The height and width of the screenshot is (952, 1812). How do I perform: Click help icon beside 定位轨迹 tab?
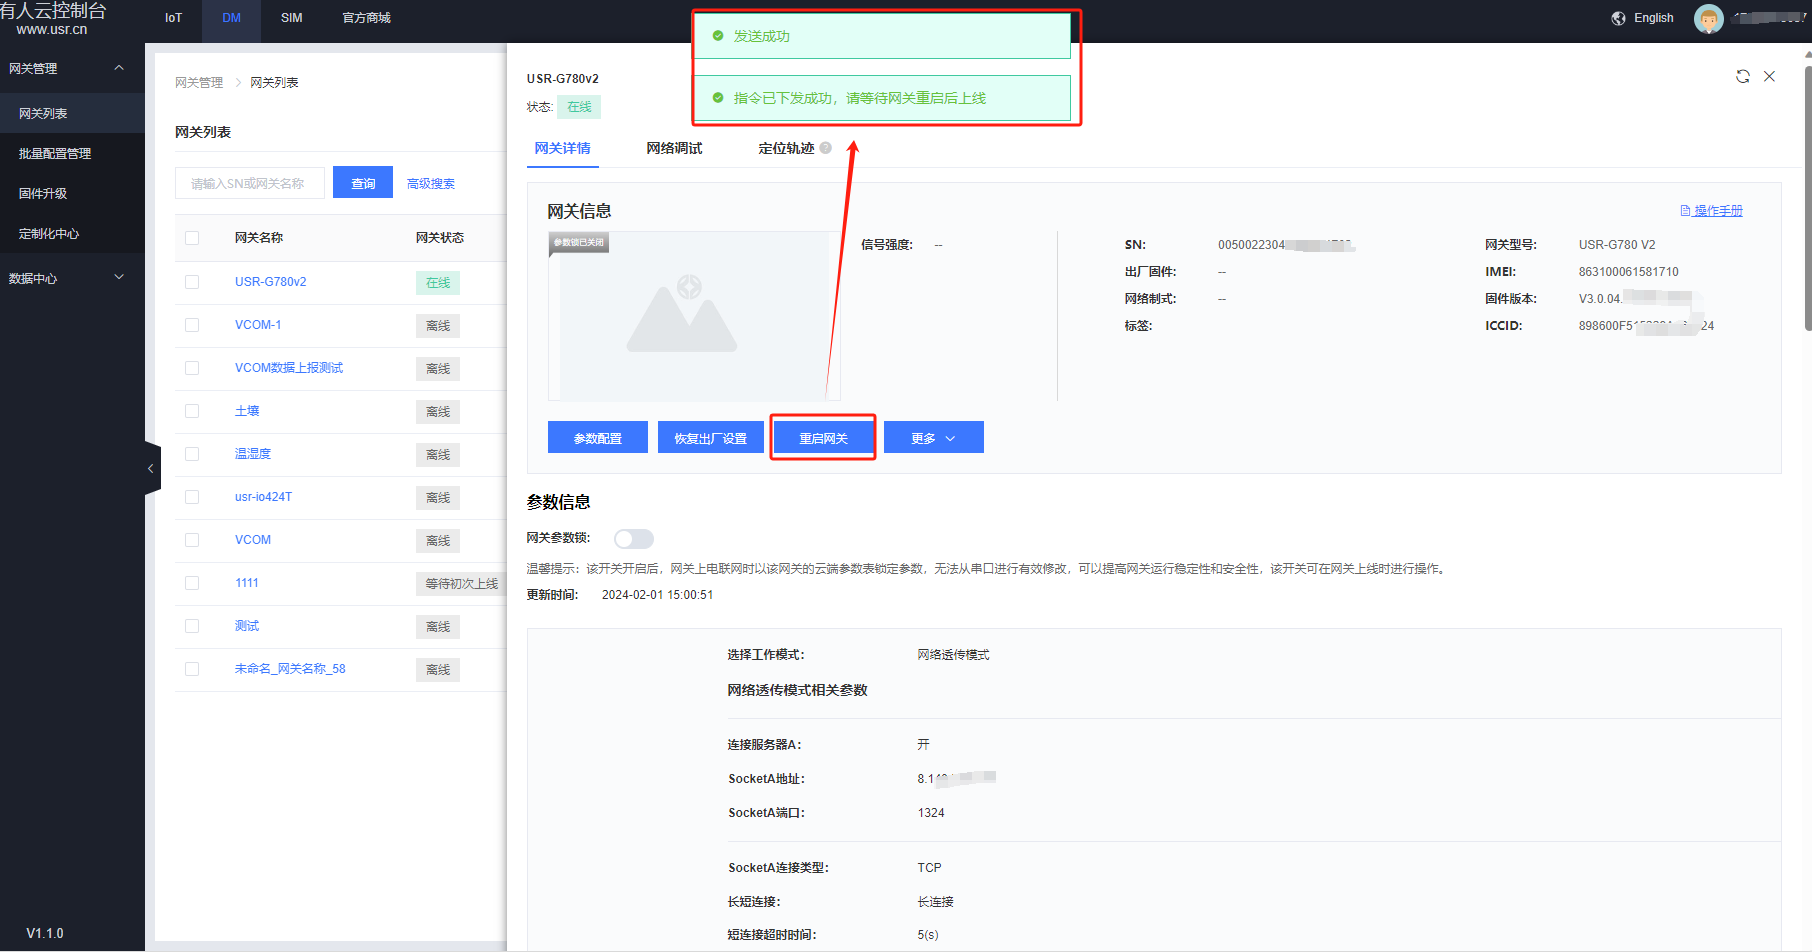click(826, 148)
